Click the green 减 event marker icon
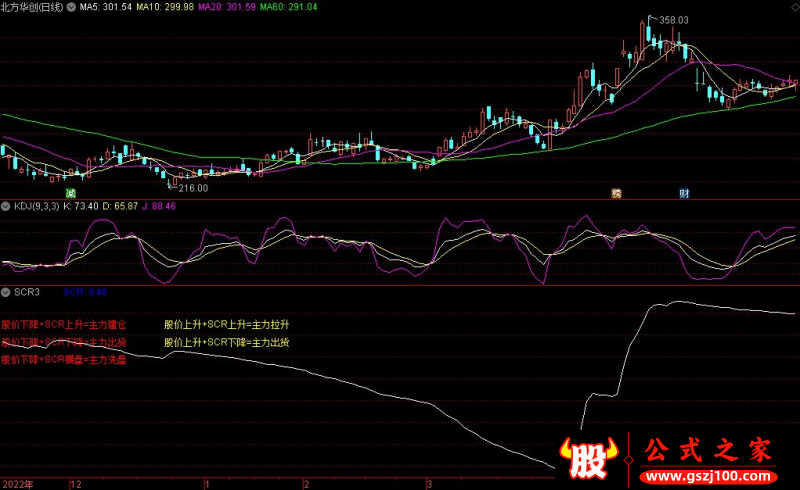 click(70, 192)
